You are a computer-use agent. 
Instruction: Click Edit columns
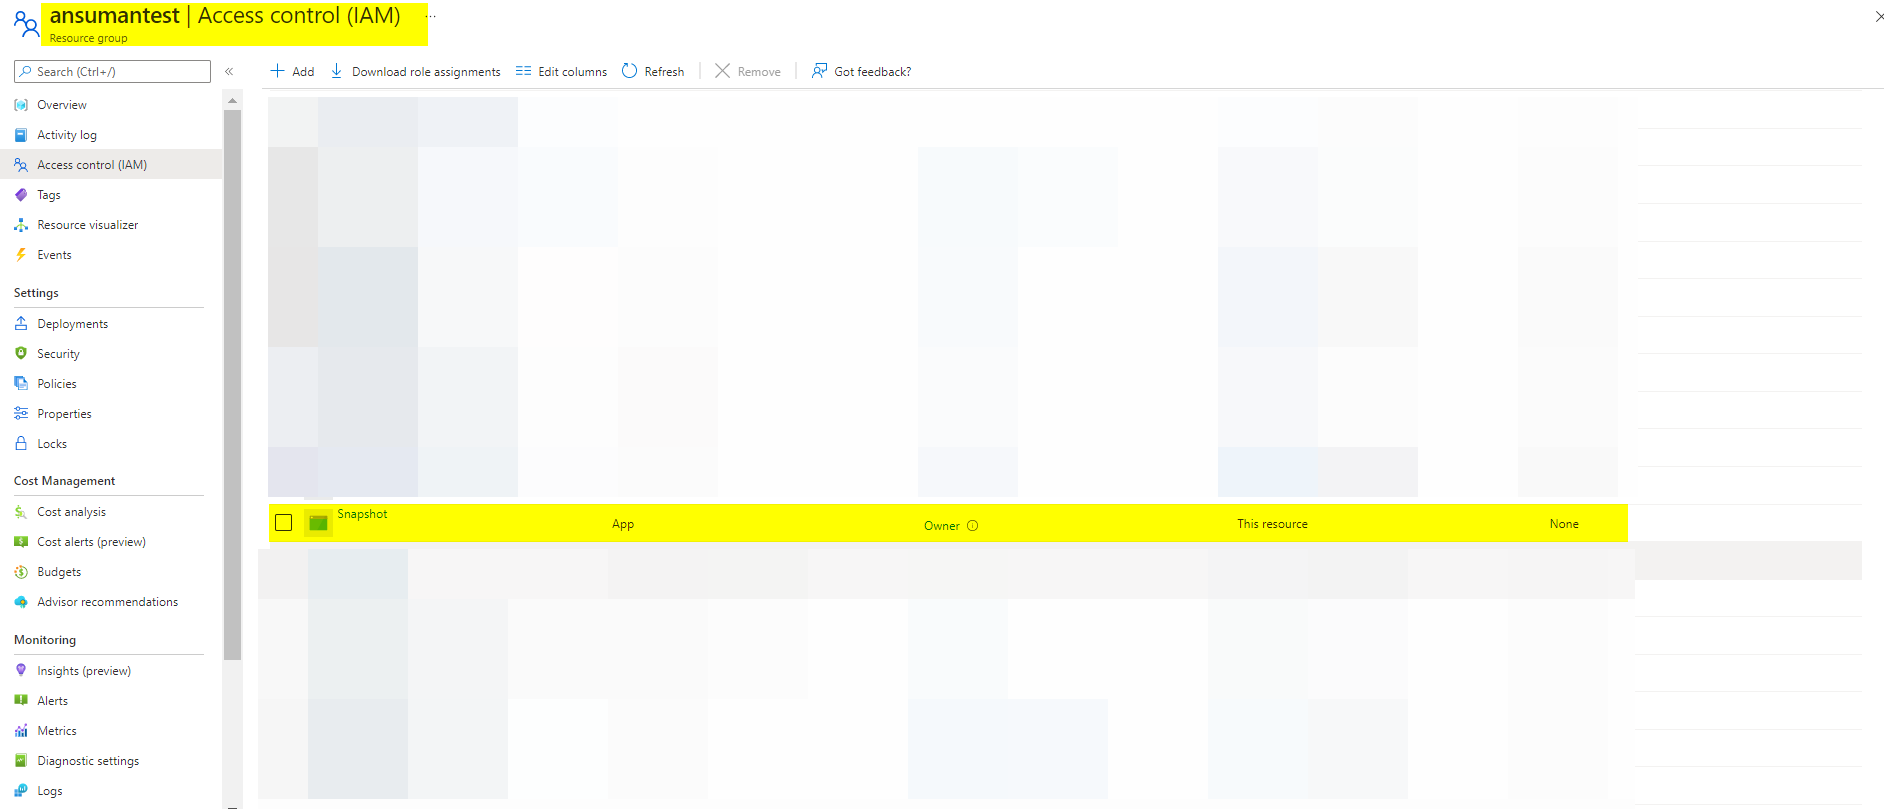pos(561,72)
